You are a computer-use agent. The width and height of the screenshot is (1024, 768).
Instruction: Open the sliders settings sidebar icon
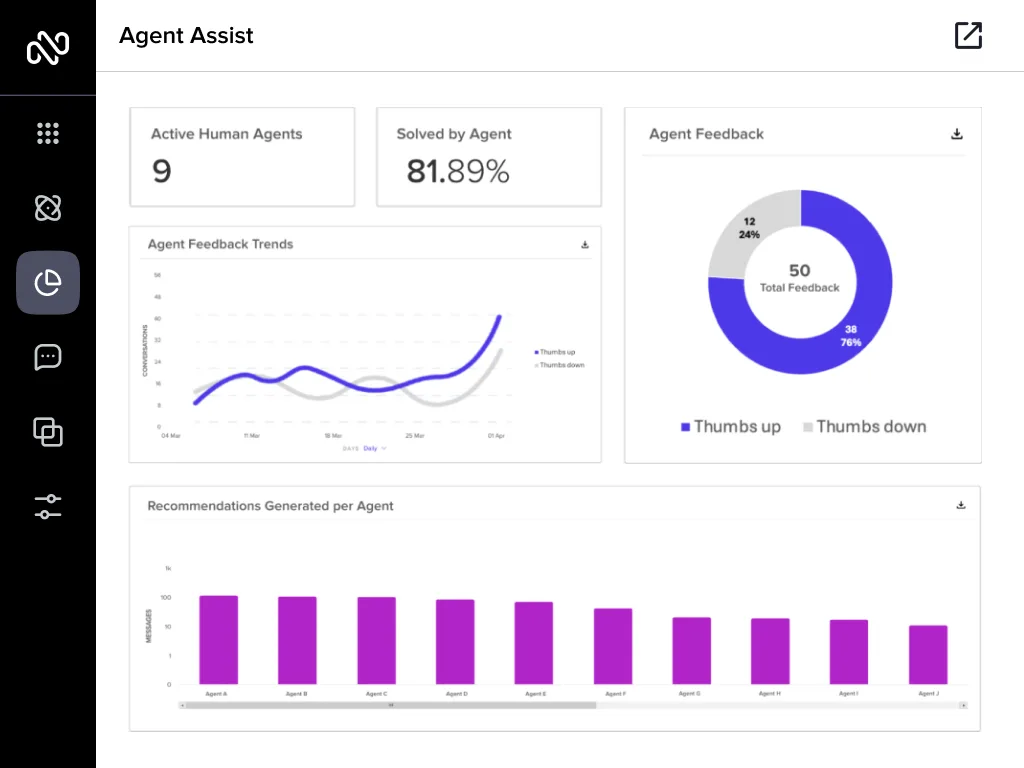coord(48,507)
